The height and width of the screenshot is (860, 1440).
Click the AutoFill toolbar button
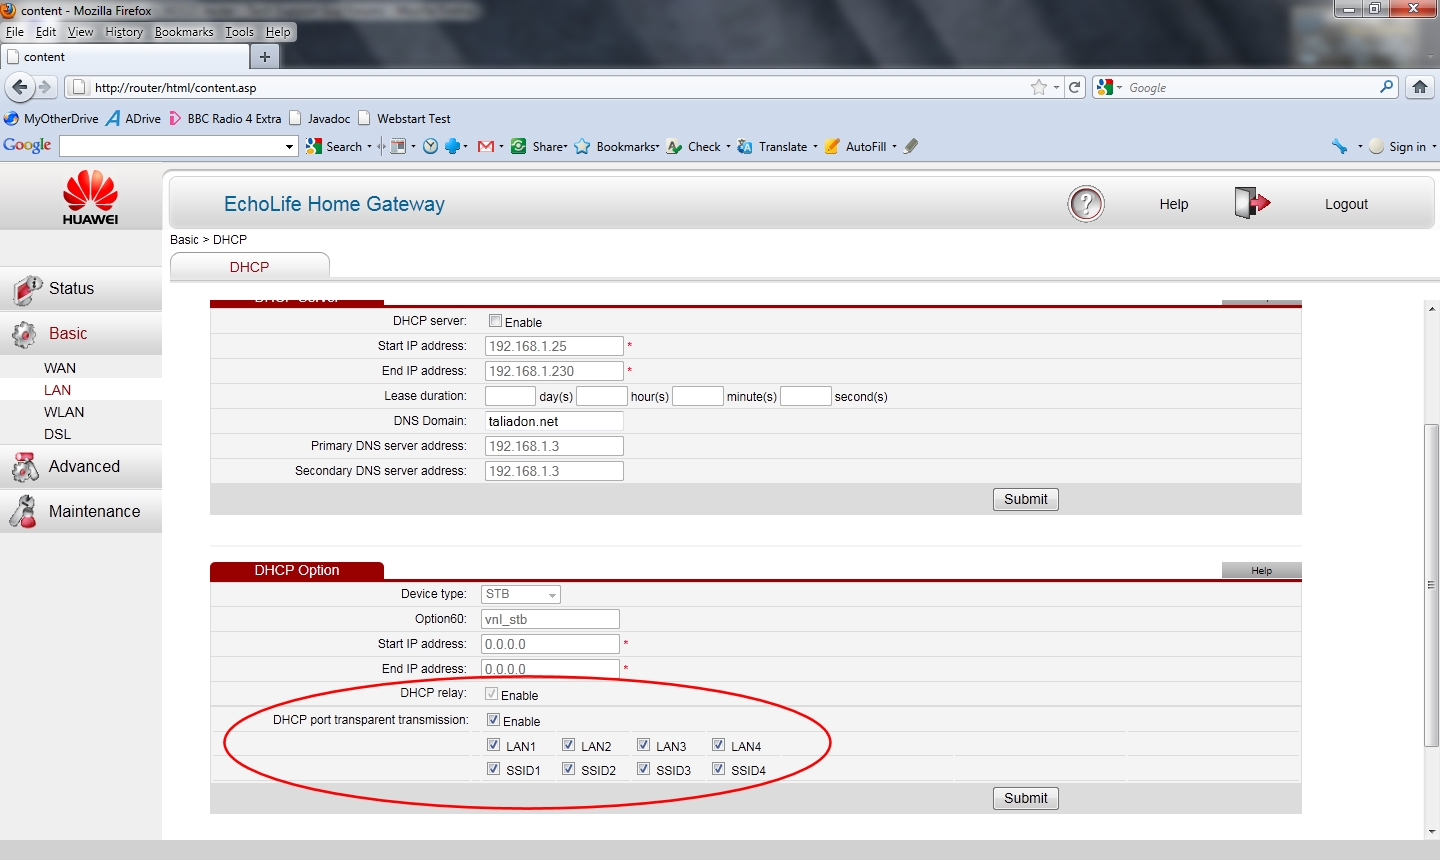pos(856,146)
